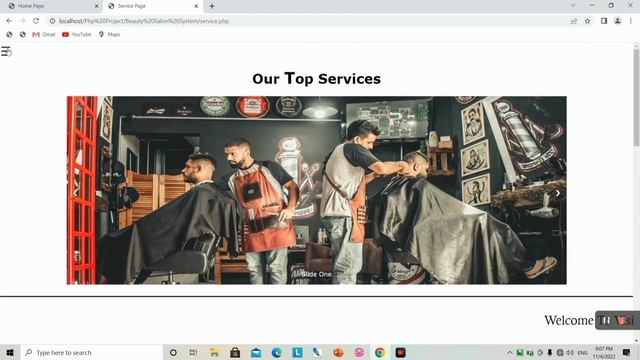This screenshot has width=640, height=360.
Task: Open Microsoft Edge from taskbar
Action: pos(277,352)
